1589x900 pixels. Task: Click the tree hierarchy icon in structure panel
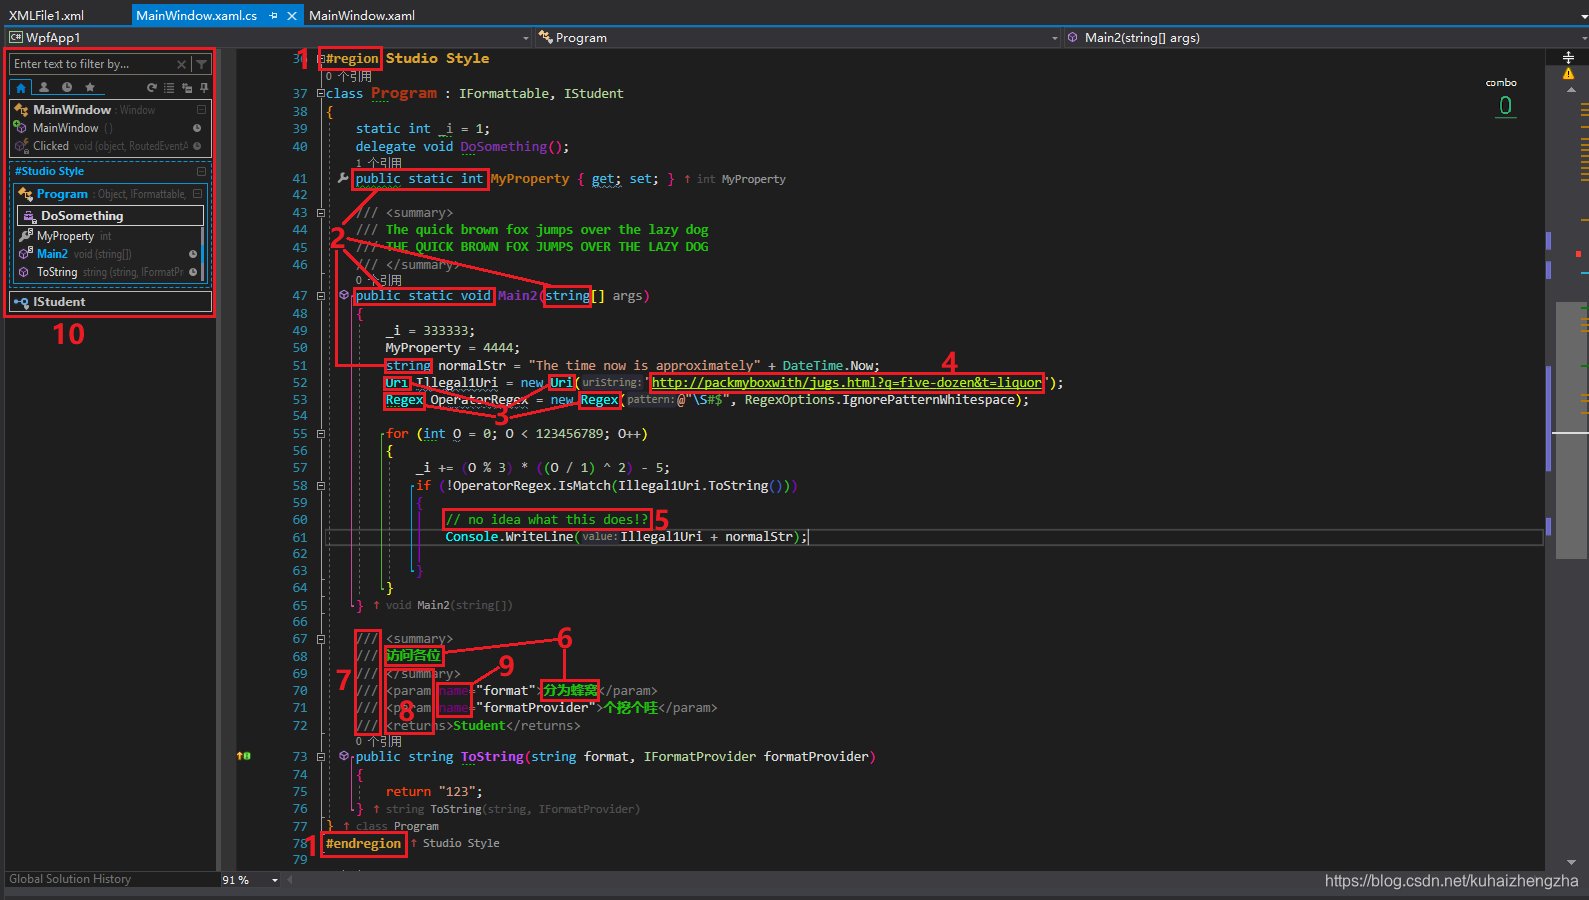coord(187,88)
